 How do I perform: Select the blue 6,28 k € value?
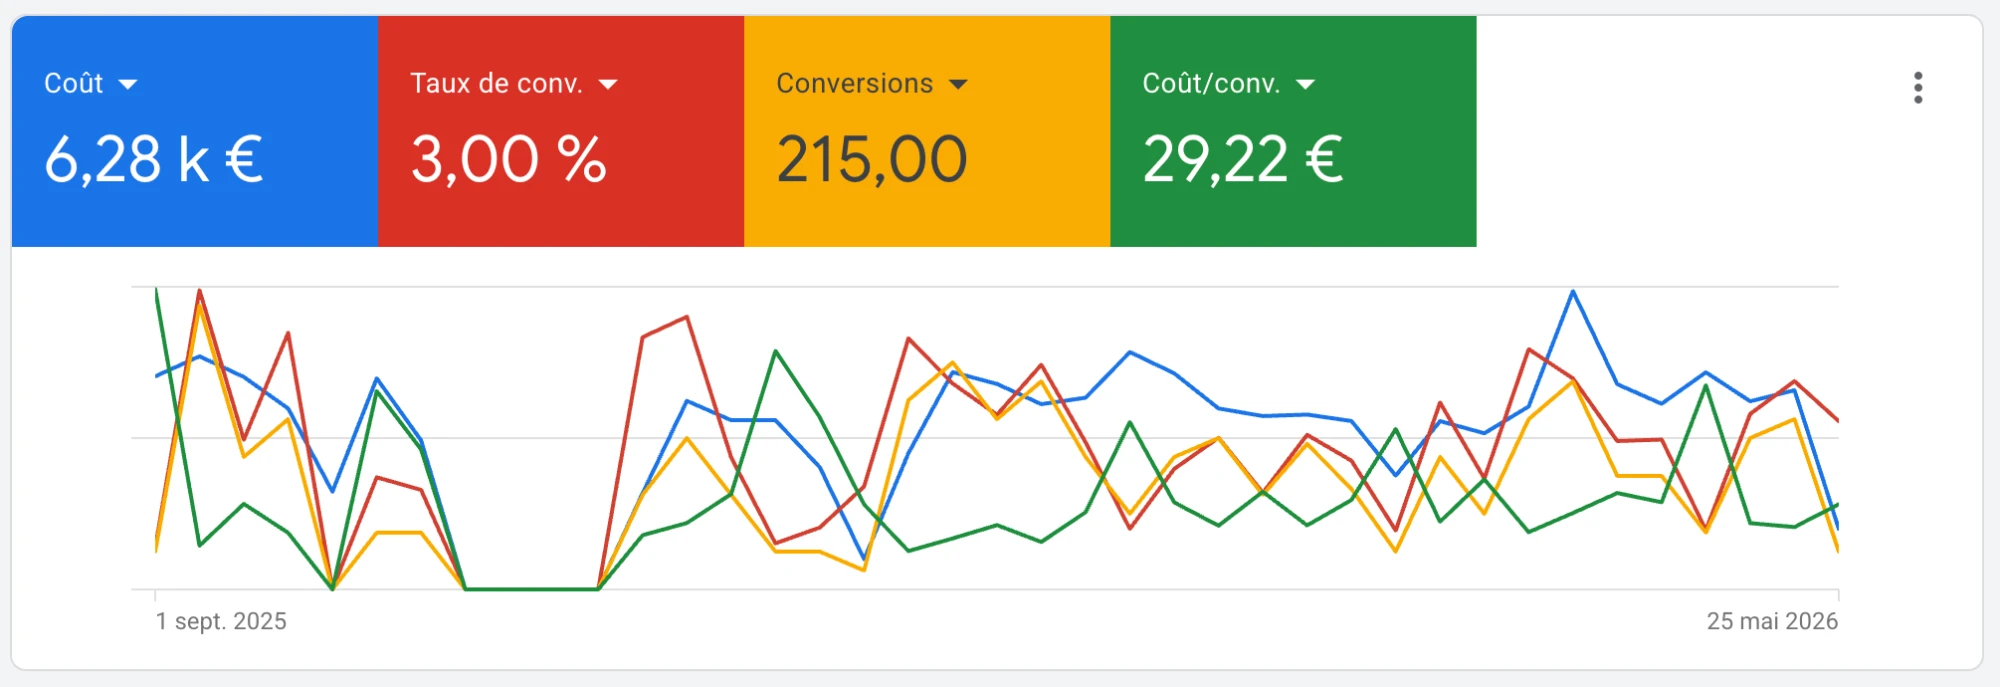point(153,159)
